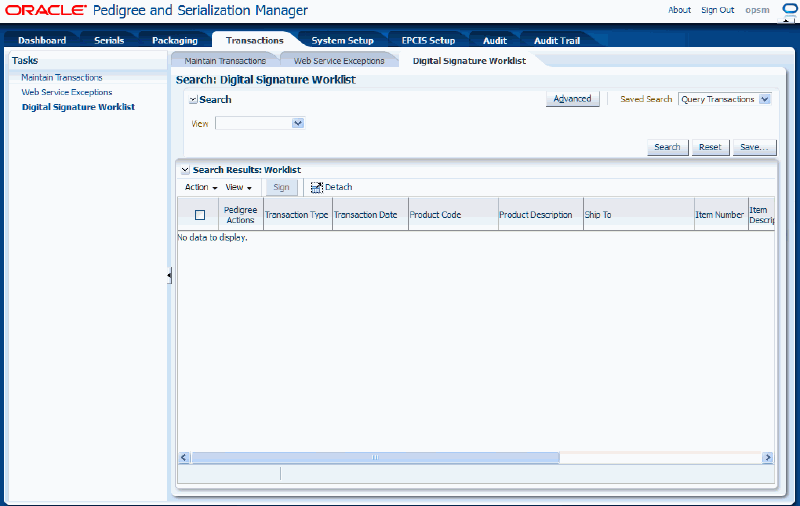Click the Pedigree Actions column header
This screenshot has height=506, width=800.
(x=240, y=215)
